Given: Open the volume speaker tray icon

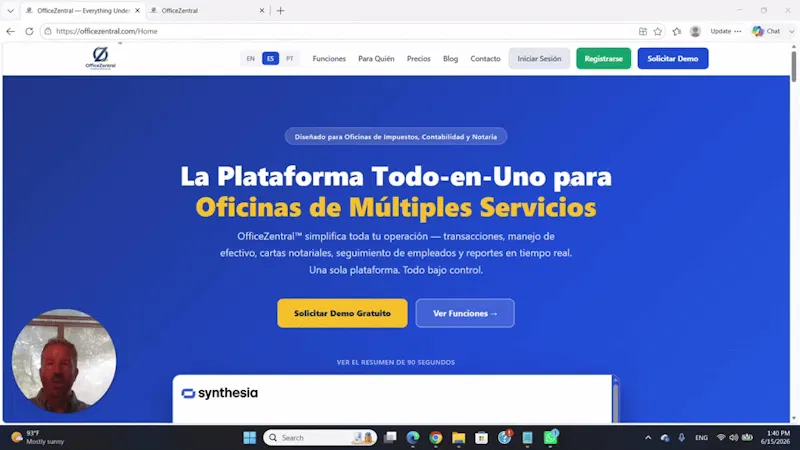Looking at the screenshot, I should (734, 437).
